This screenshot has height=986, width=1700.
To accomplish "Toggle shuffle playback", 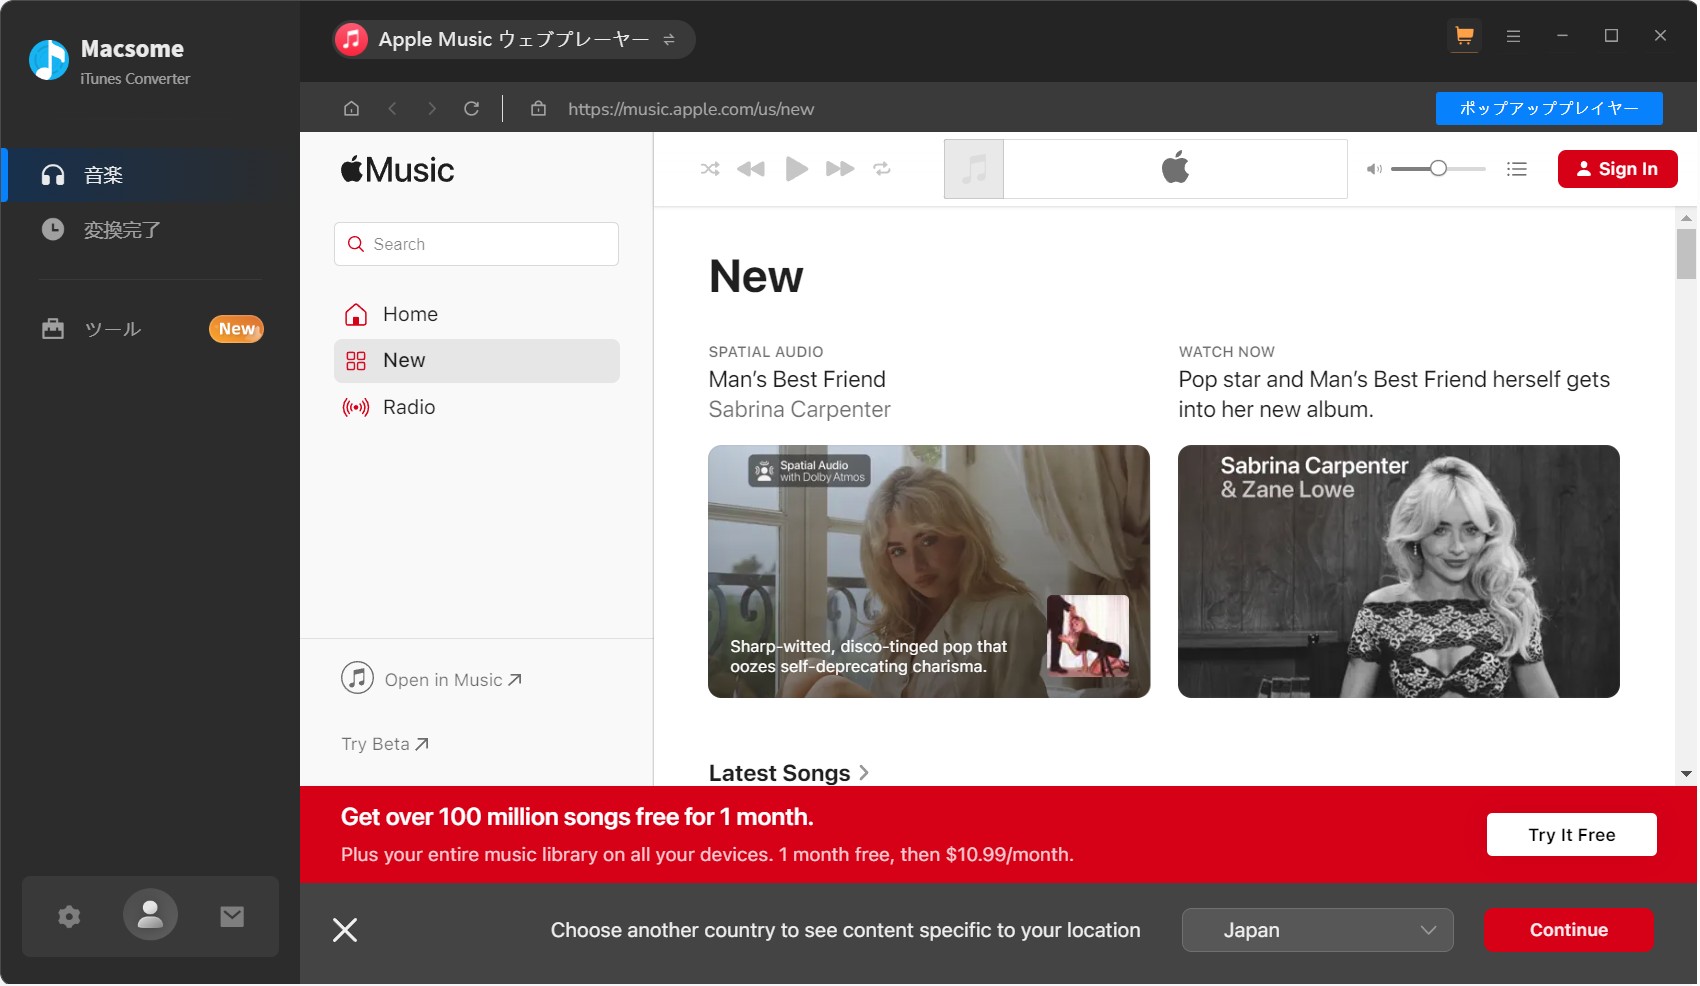I will point(710,169).
